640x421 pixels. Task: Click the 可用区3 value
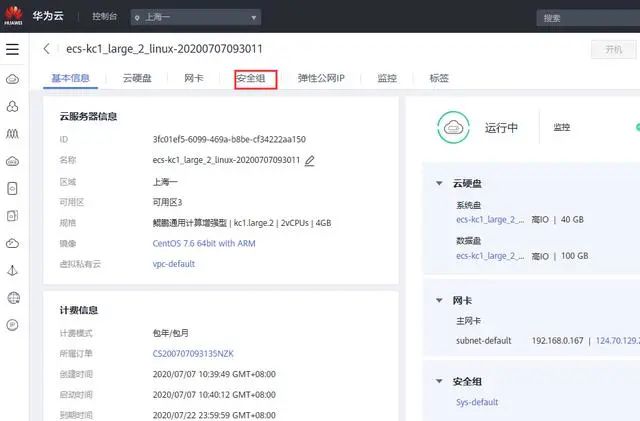coord(167,202)
